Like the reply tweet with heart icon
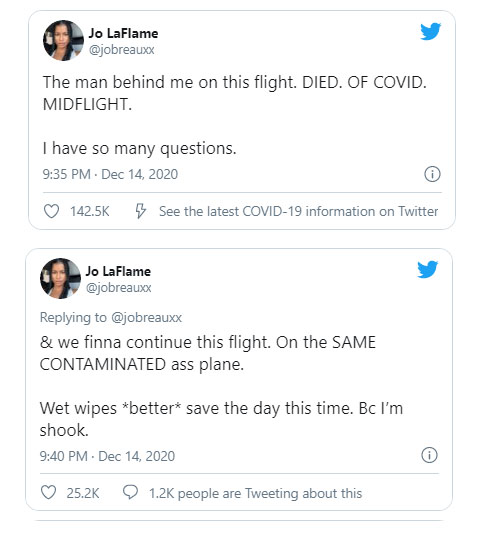Viewport: 481px width, 539px height. (48, 492)
